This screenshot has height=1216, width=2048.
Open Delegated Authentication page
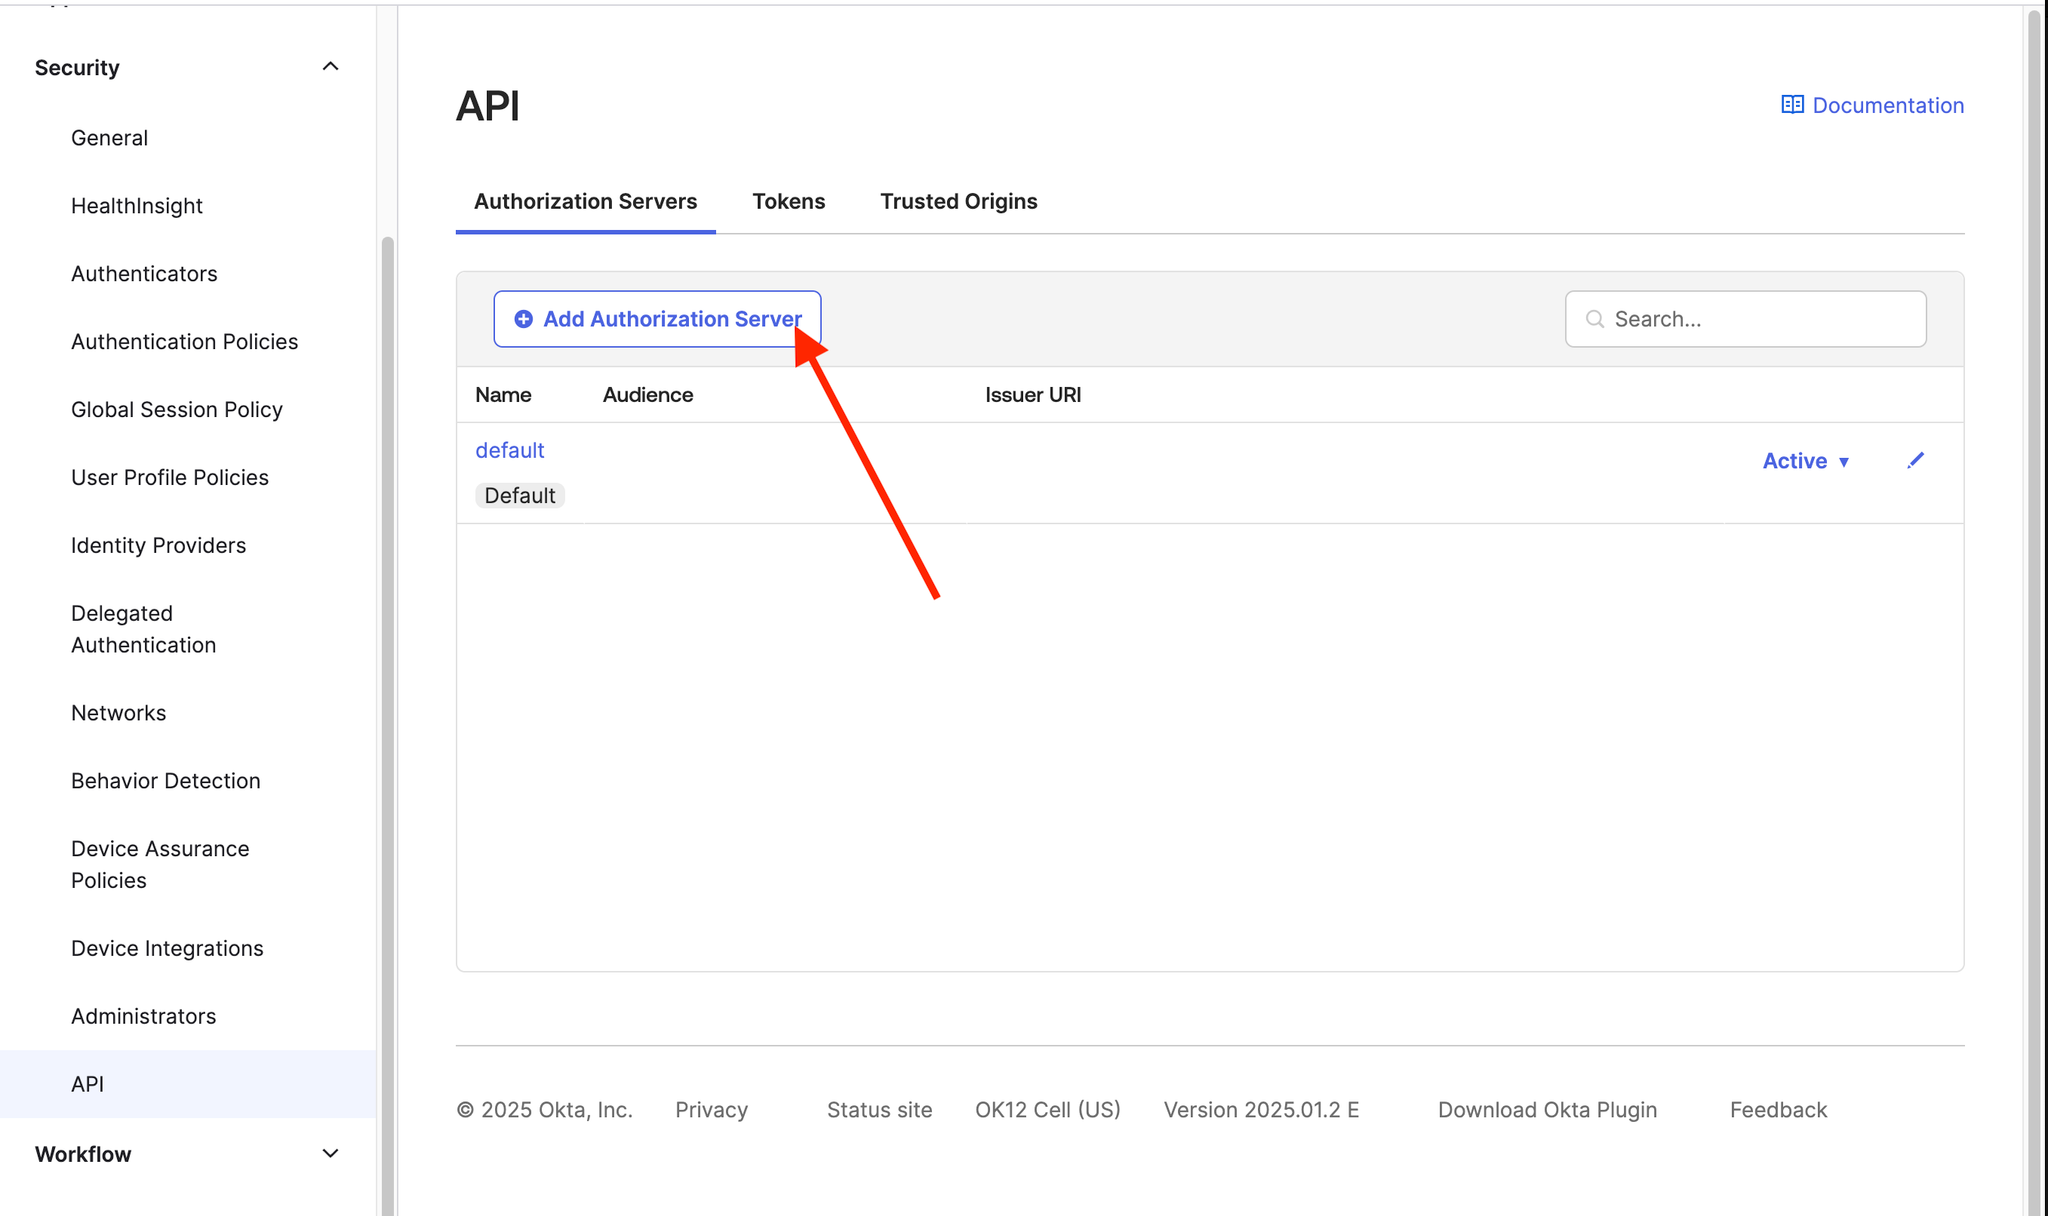[144, 629]
